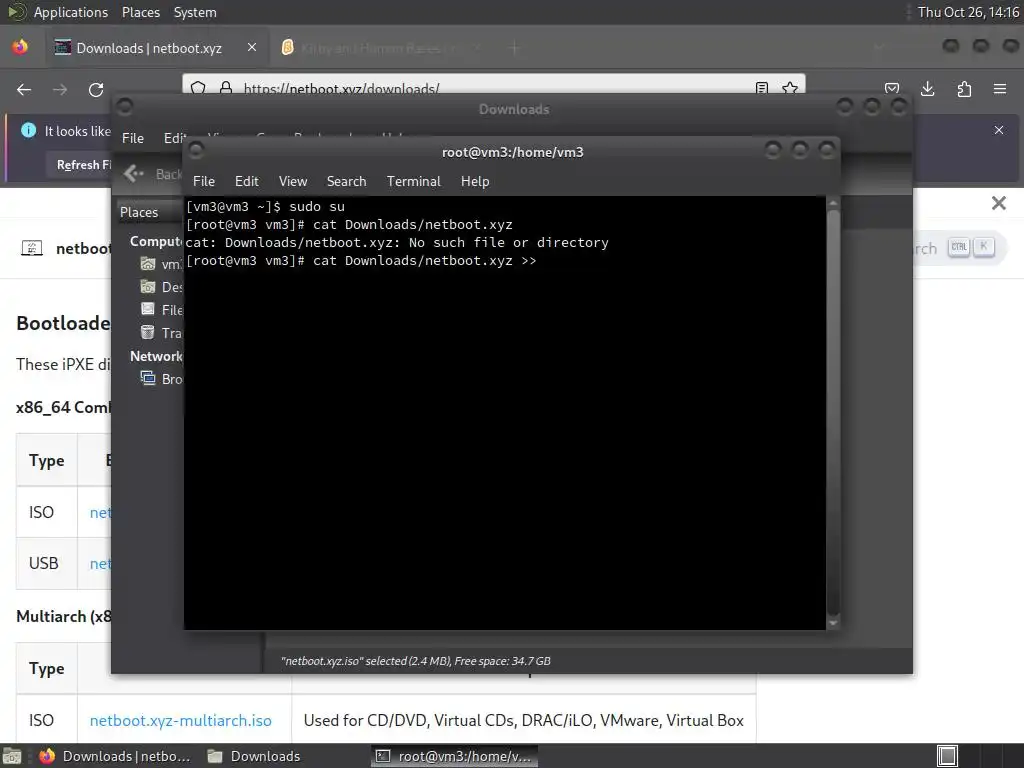Select Browse Network in Places sidebar

tap(161, 379)
